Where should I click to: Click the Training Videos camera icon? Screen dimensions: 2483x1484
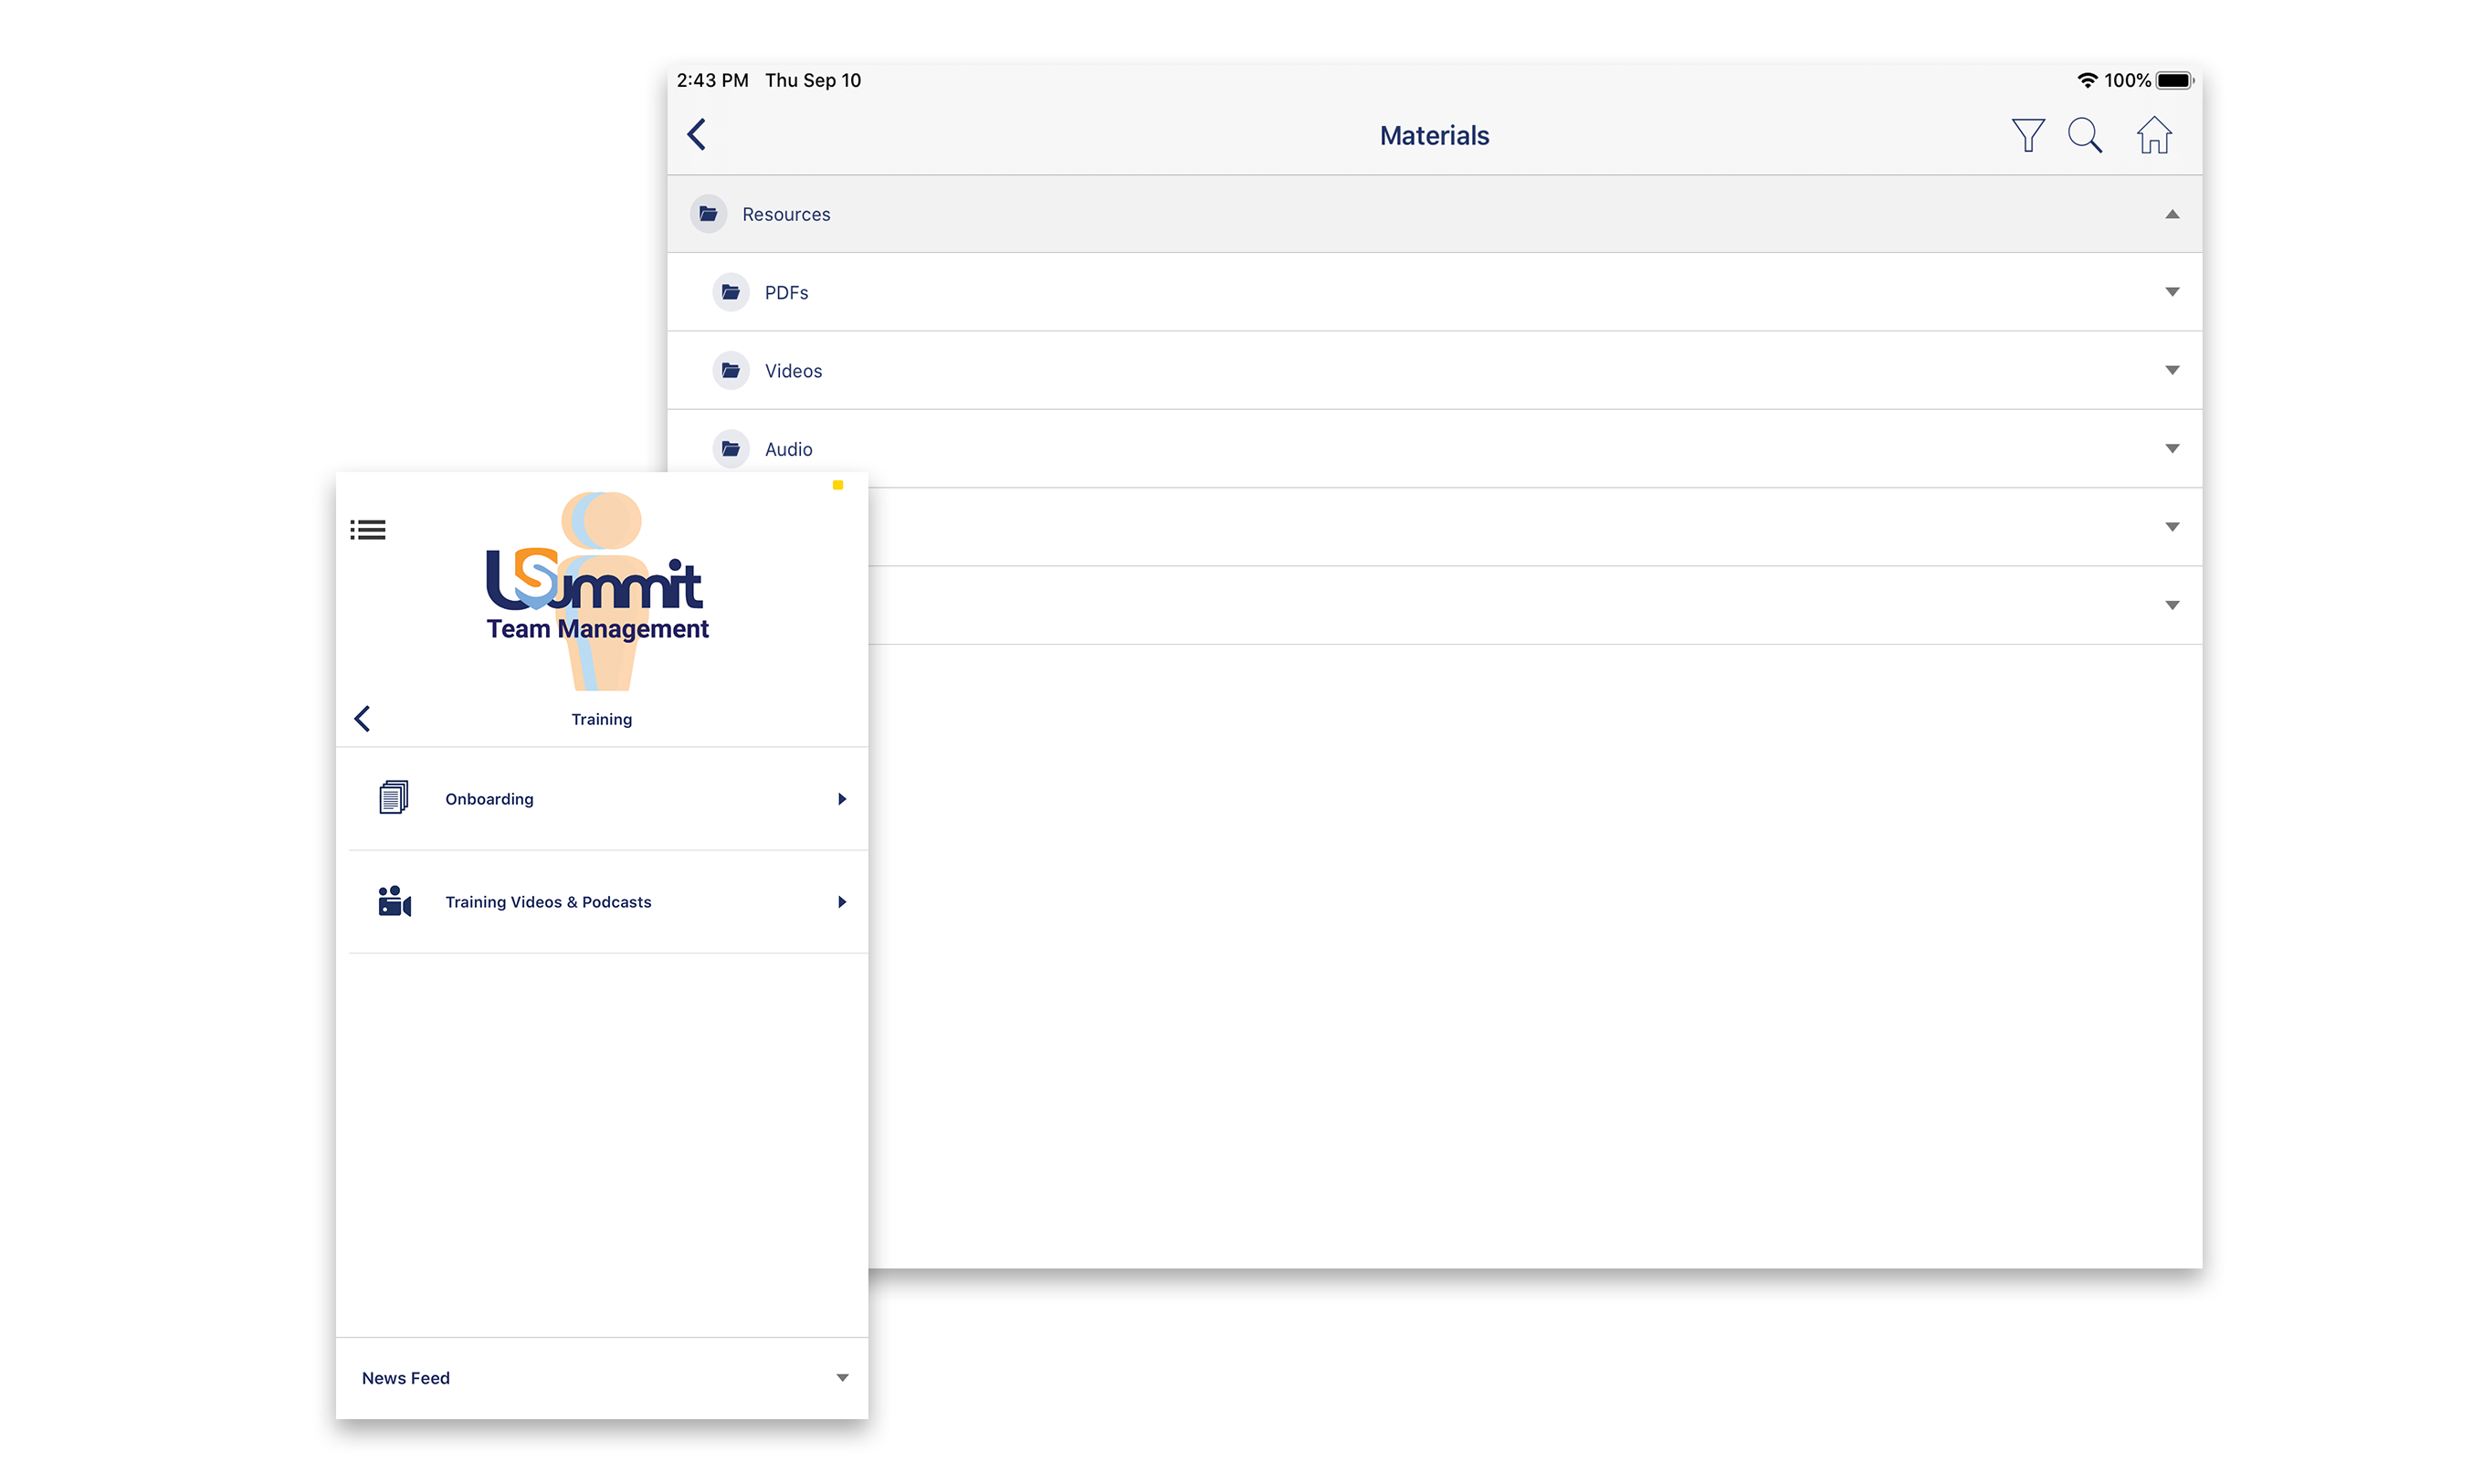(394, 901)
